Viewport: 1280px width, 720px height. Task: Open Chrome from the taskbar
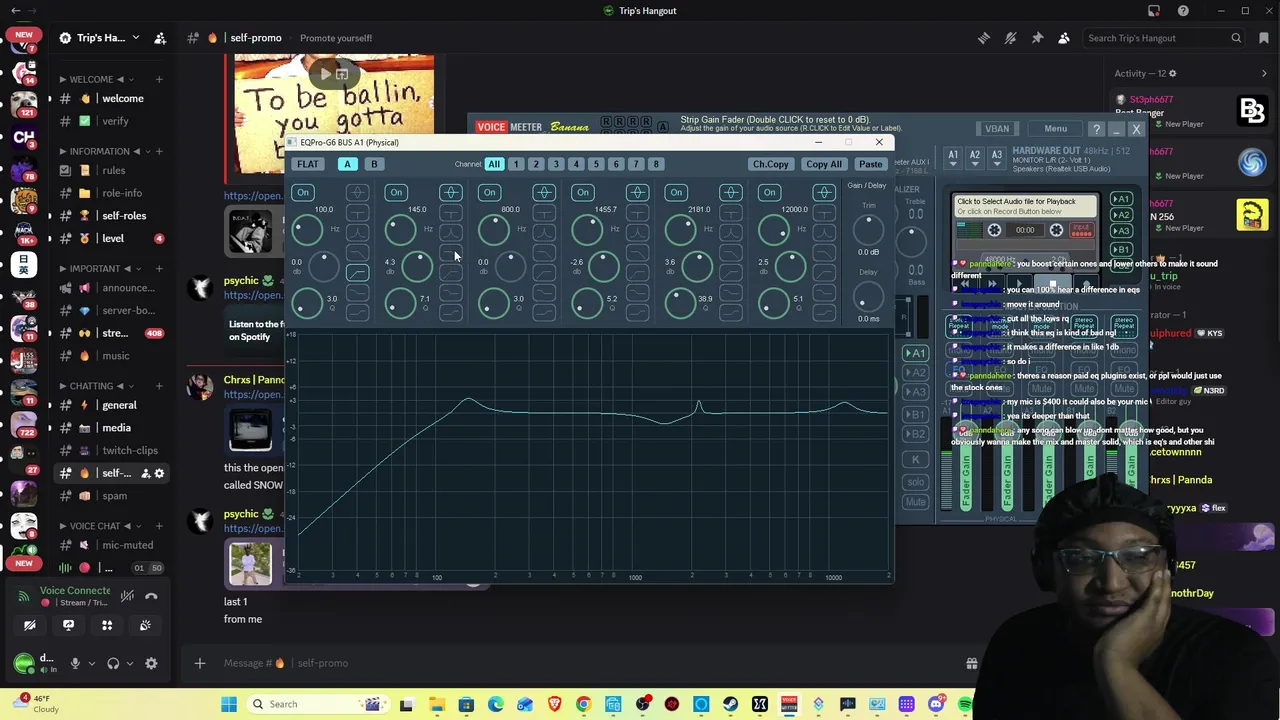(584, 704)
